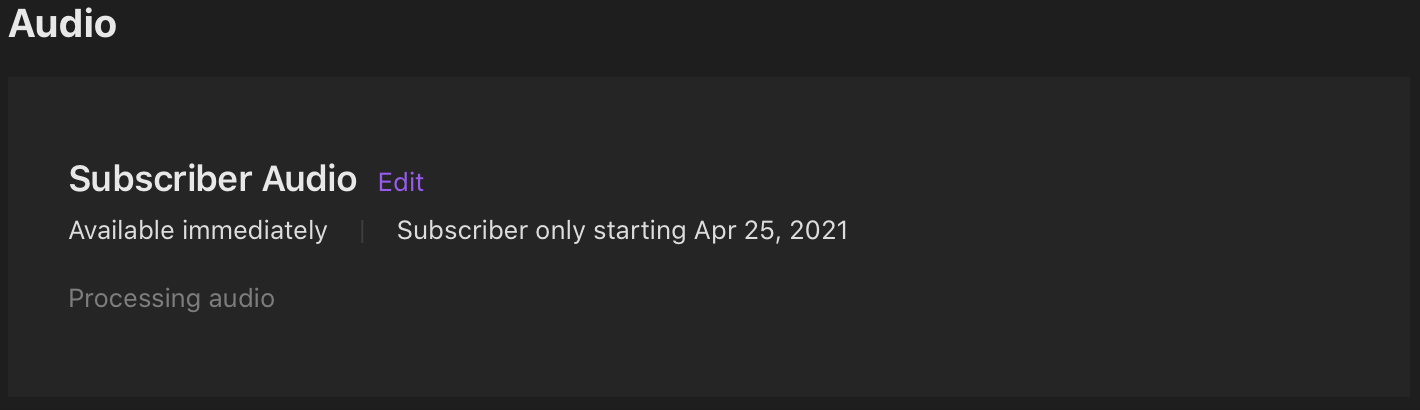Click the word immediately in availability text
Viewport: 1420px width, 410px height.
pos(254,231)
